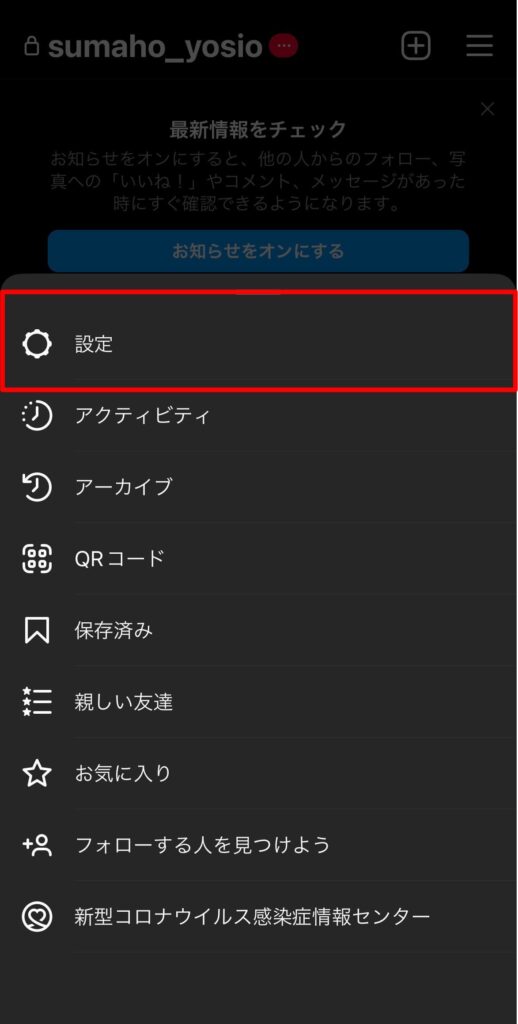Choose アーカイブ from the menu

pos(259,487)
